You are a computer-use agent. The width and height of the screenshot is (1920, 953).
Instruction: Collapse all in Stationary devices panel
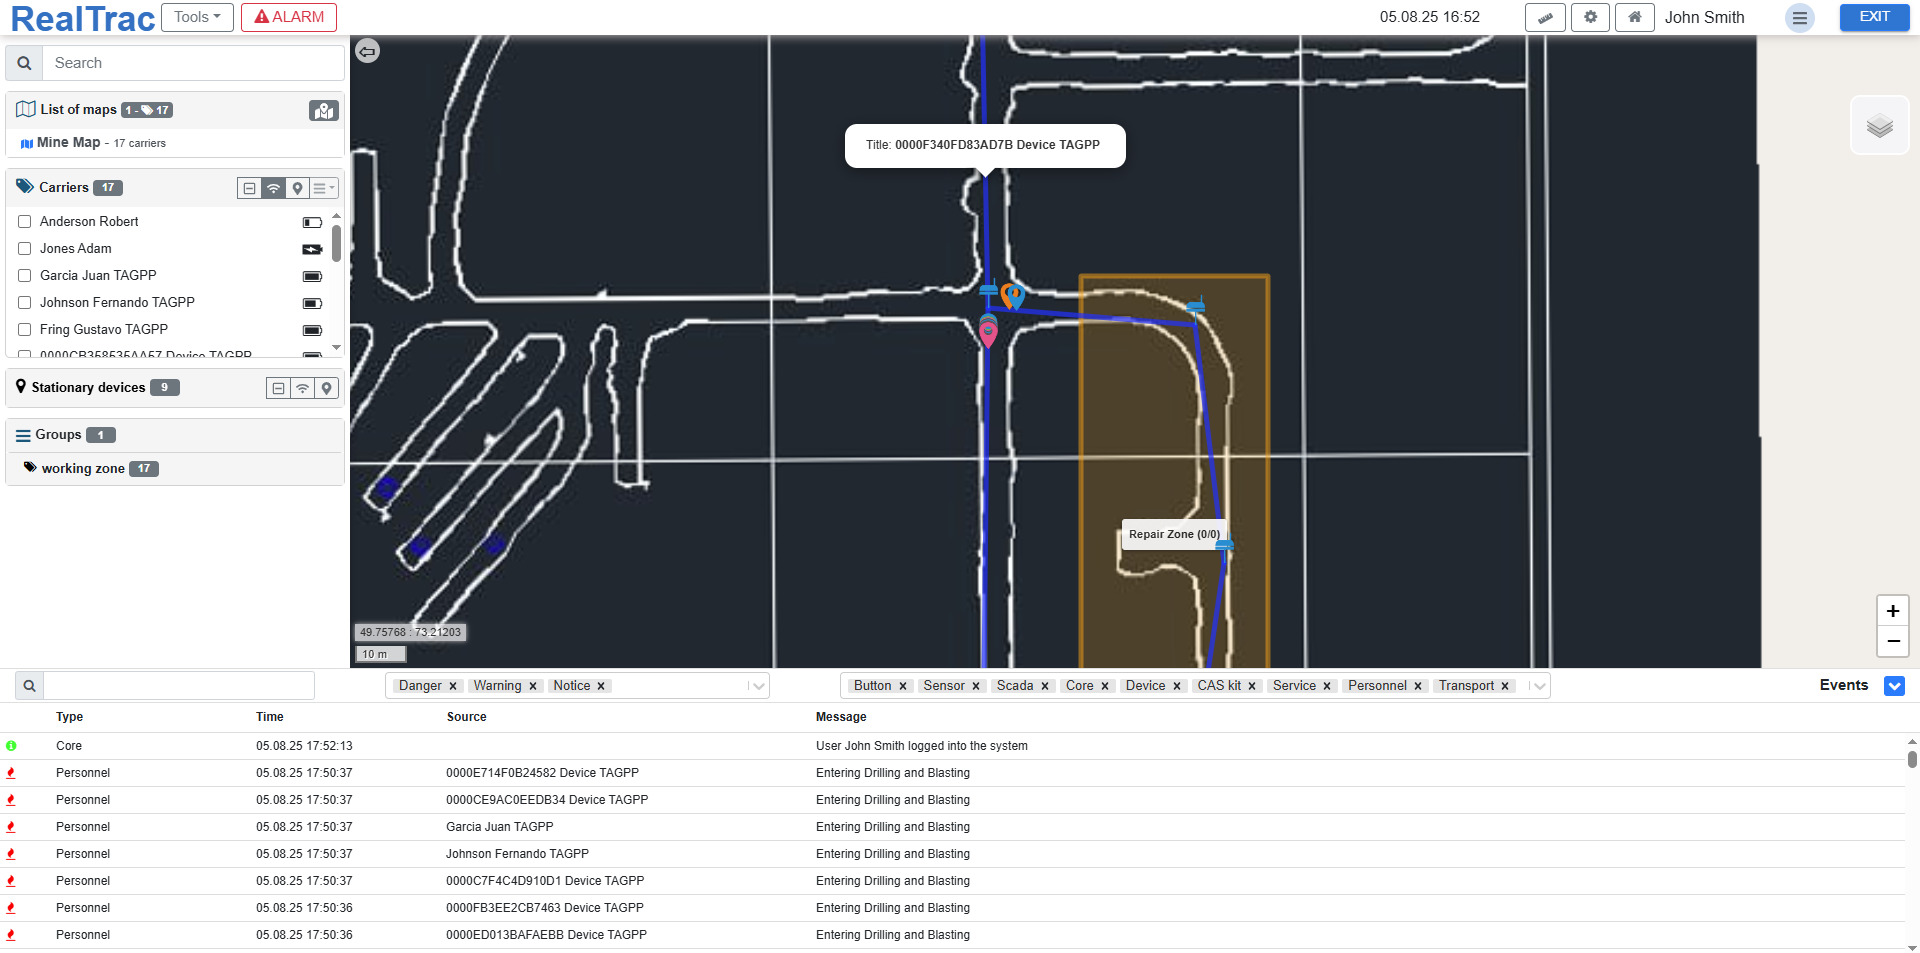tap(278, 388)
